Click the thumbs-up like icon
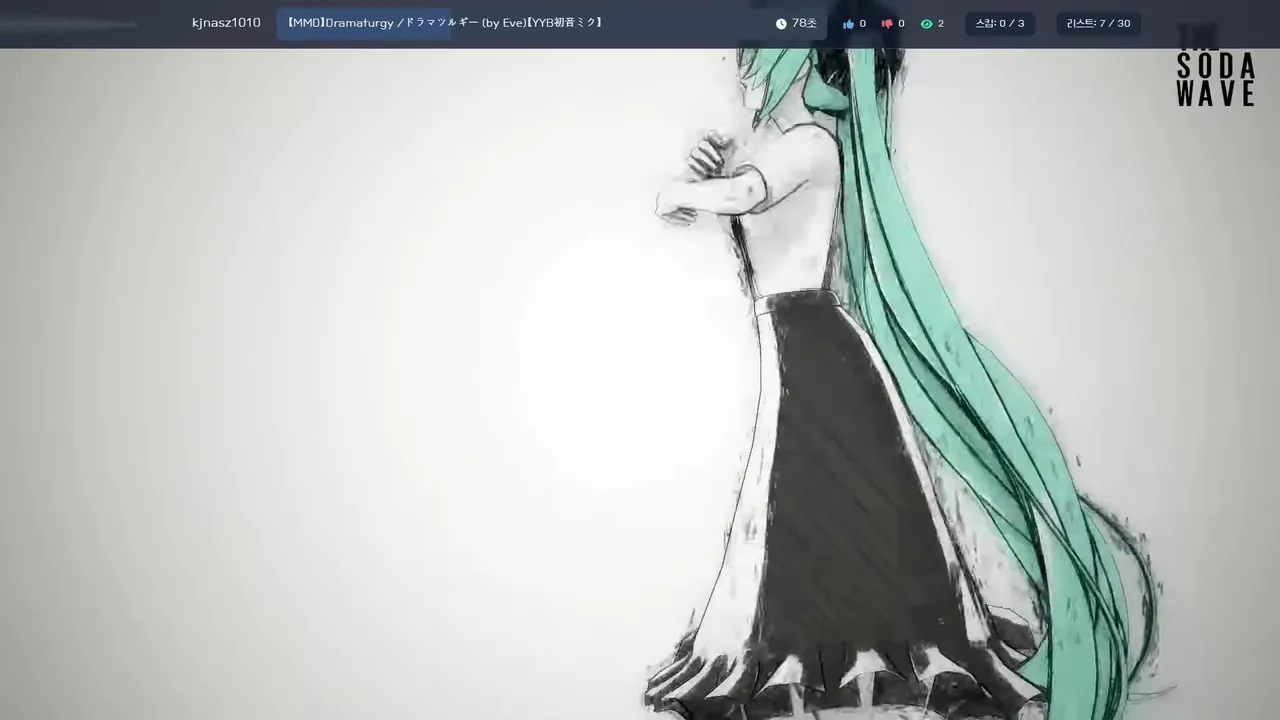1280x720 pixels. [848, 24]
